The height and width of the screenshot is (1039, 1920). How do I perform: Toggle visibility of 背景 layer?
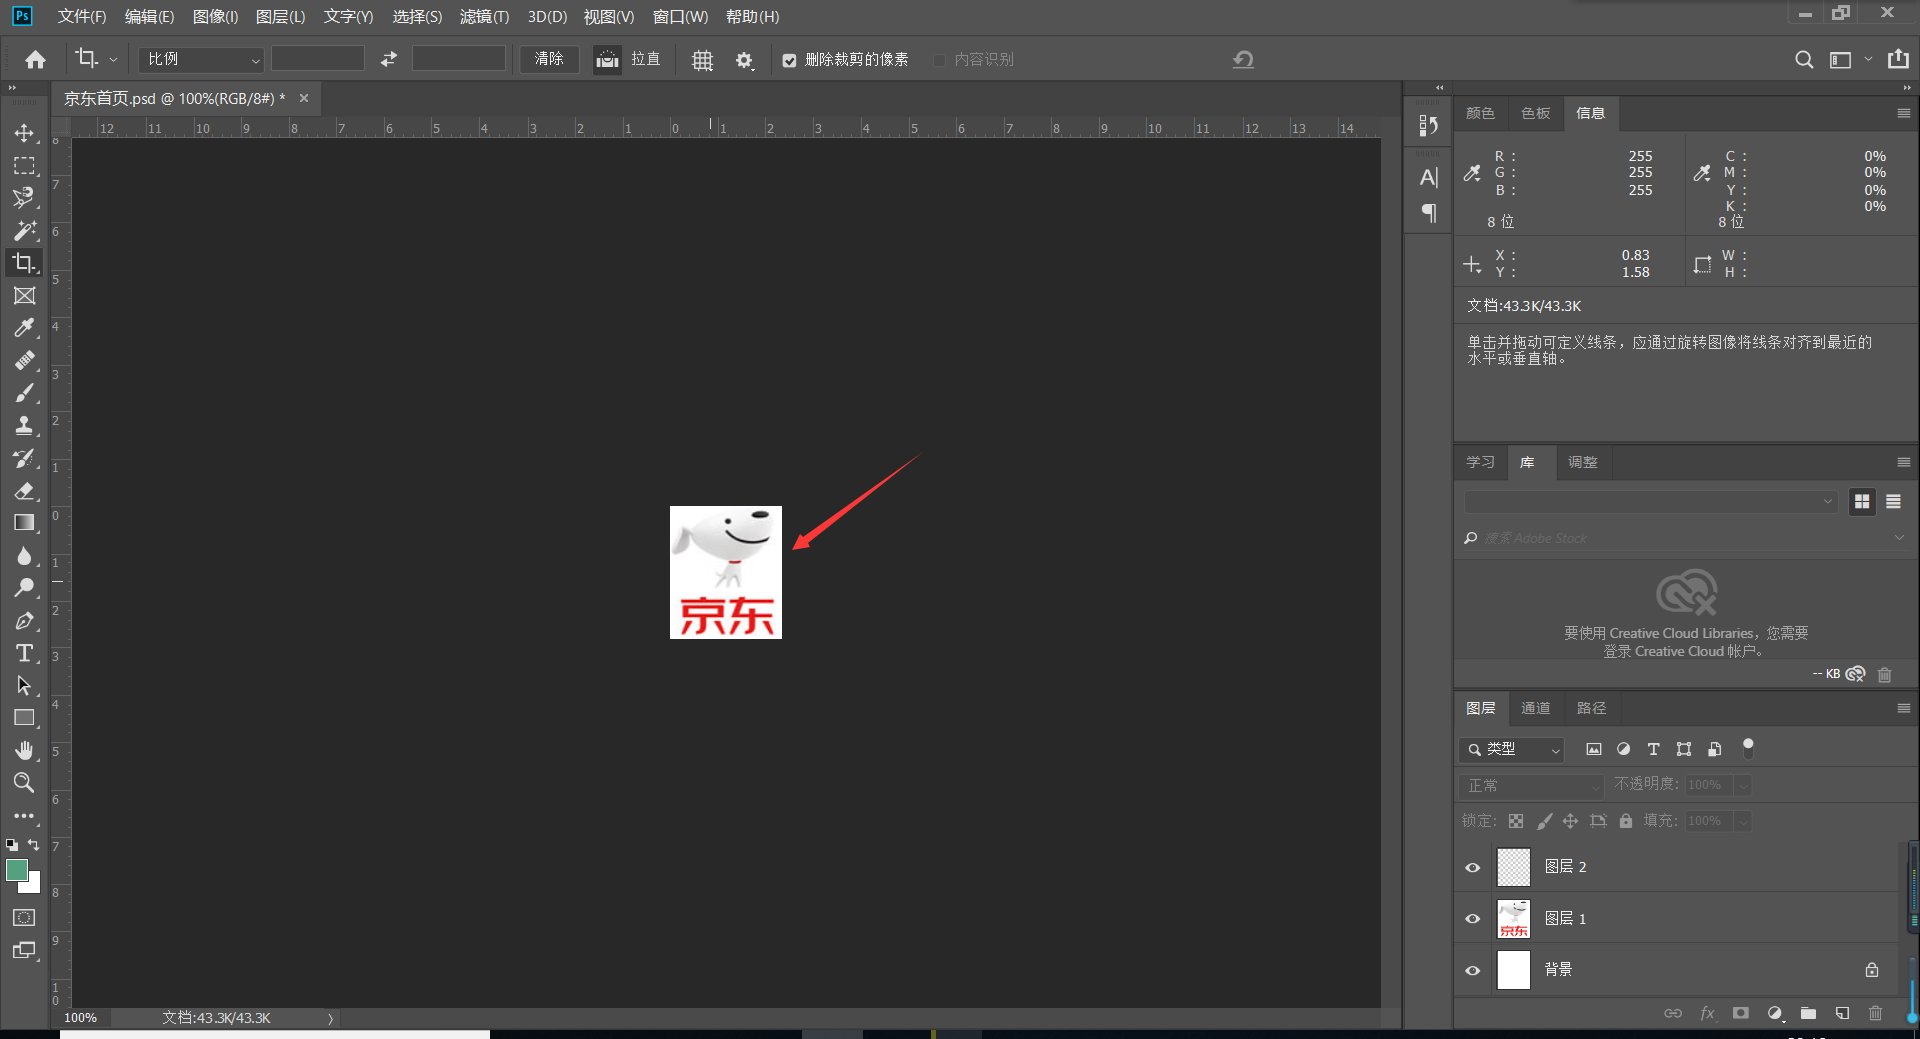pyautogui.click(x=1473, y=970)
